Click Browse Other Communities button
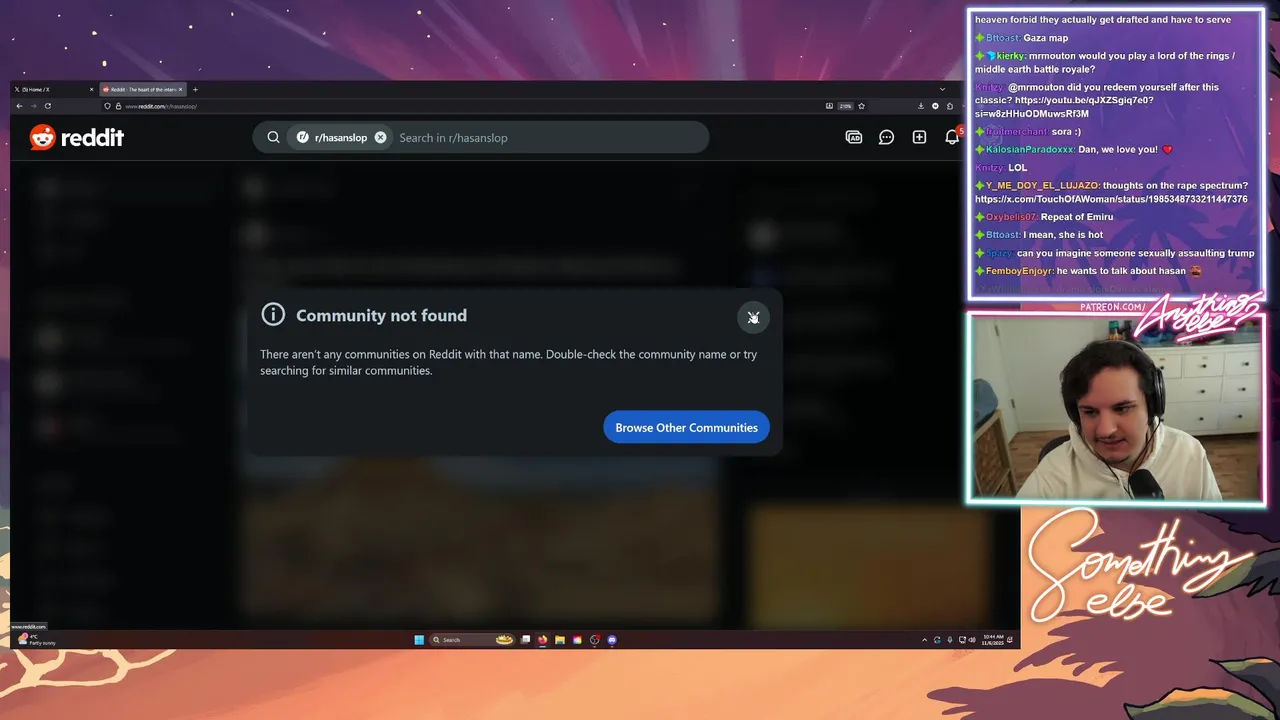 point(686,427)
